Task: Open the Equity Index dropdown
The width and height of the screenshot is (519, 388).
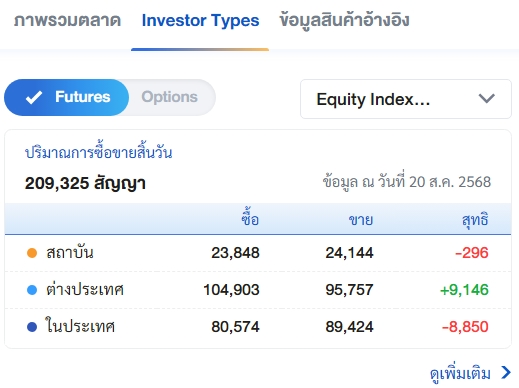Action: 406,99
